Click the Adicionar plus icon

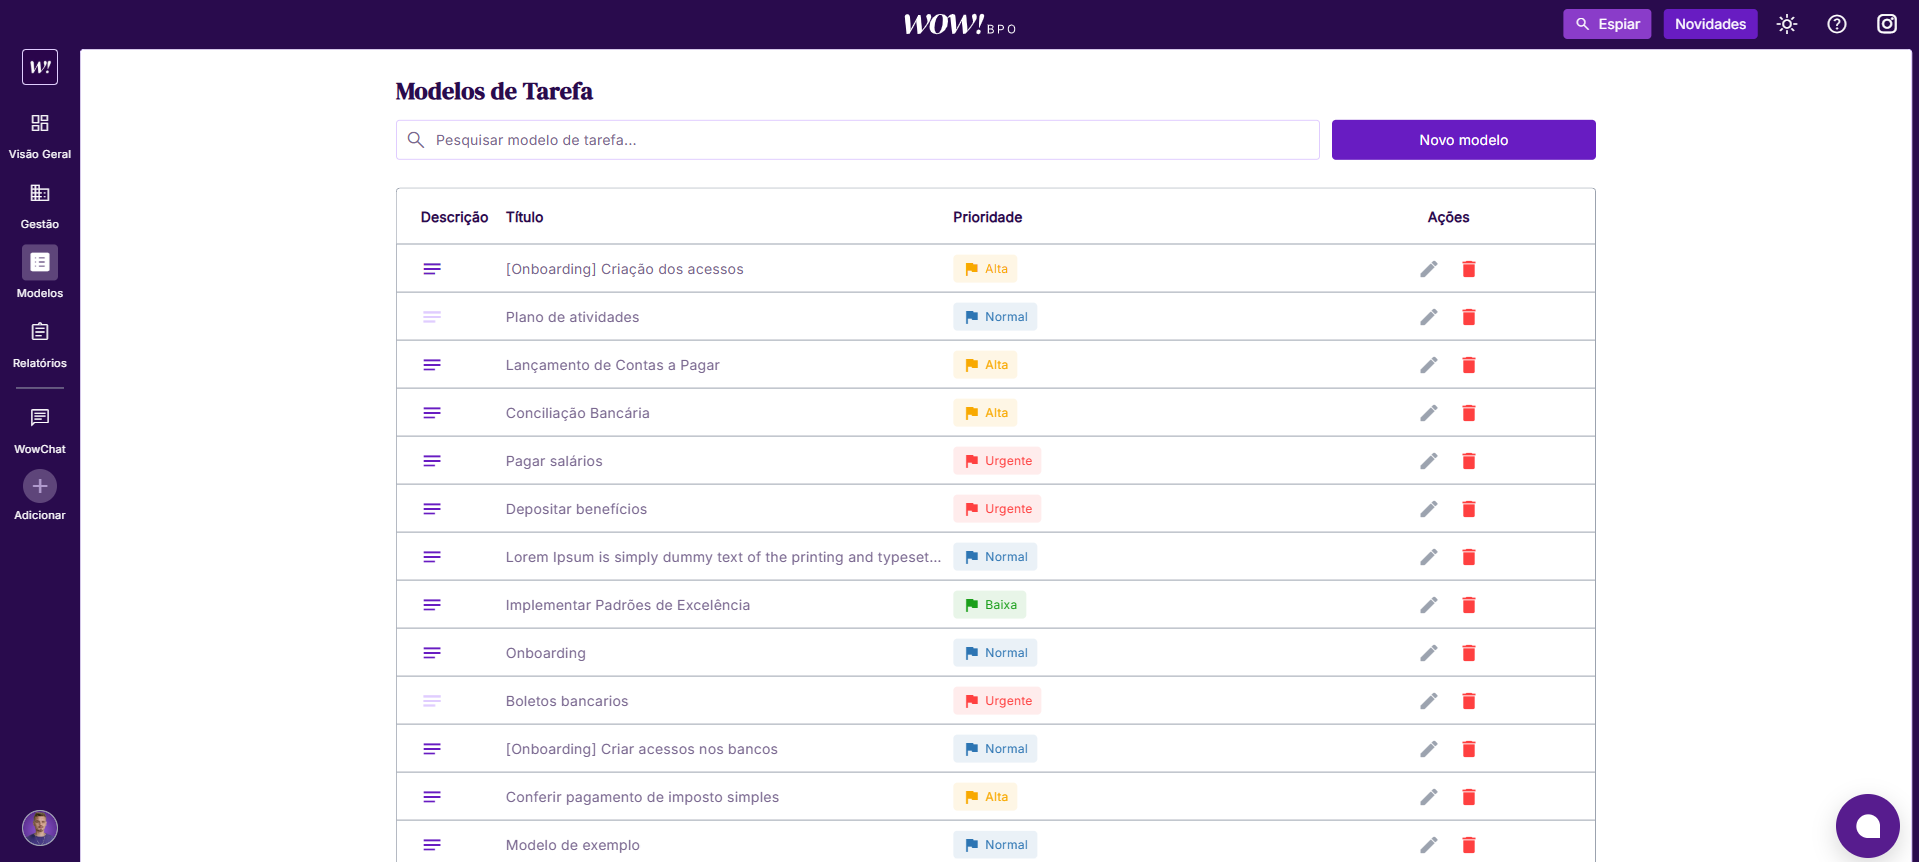click(40, 487)
